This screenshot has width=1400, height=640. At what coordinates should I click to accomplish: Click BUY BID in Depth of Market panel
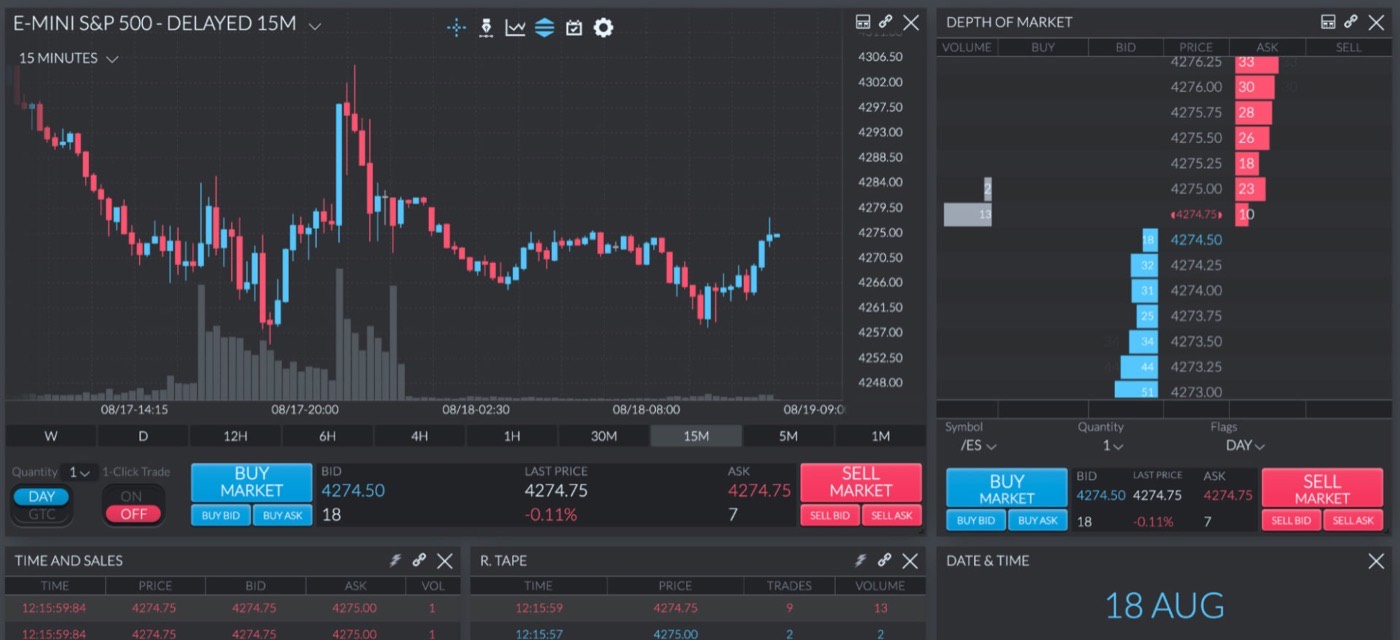976,520
